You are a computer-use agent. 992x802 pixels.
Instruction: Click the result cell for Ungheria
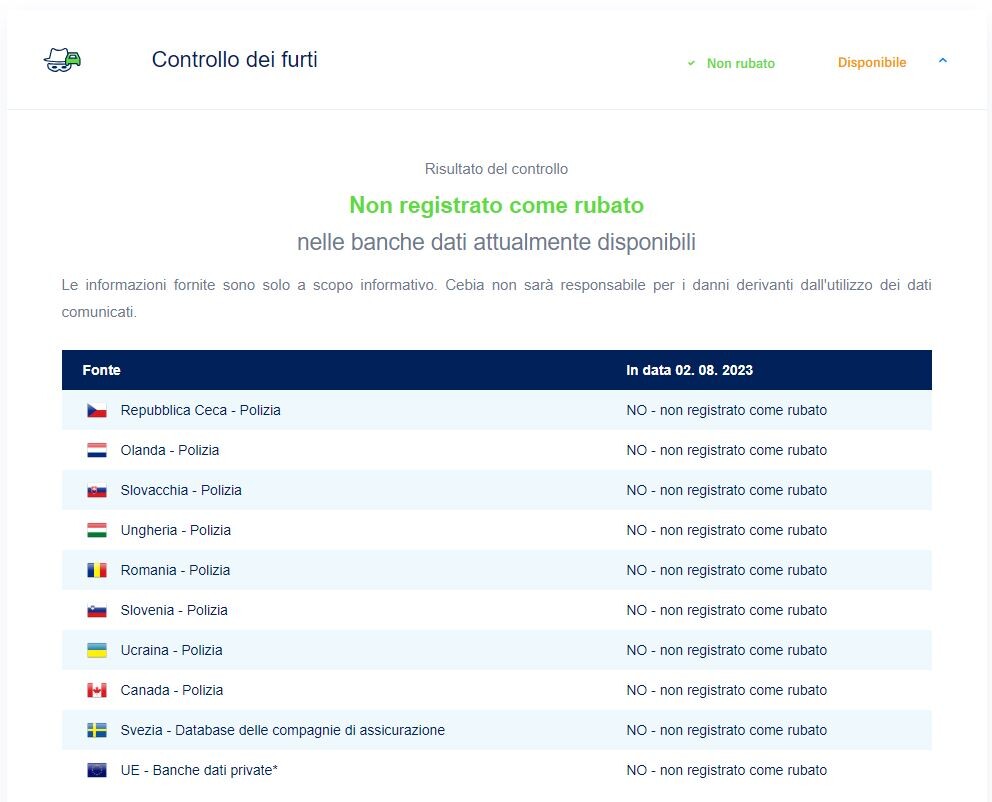[726, 530]
